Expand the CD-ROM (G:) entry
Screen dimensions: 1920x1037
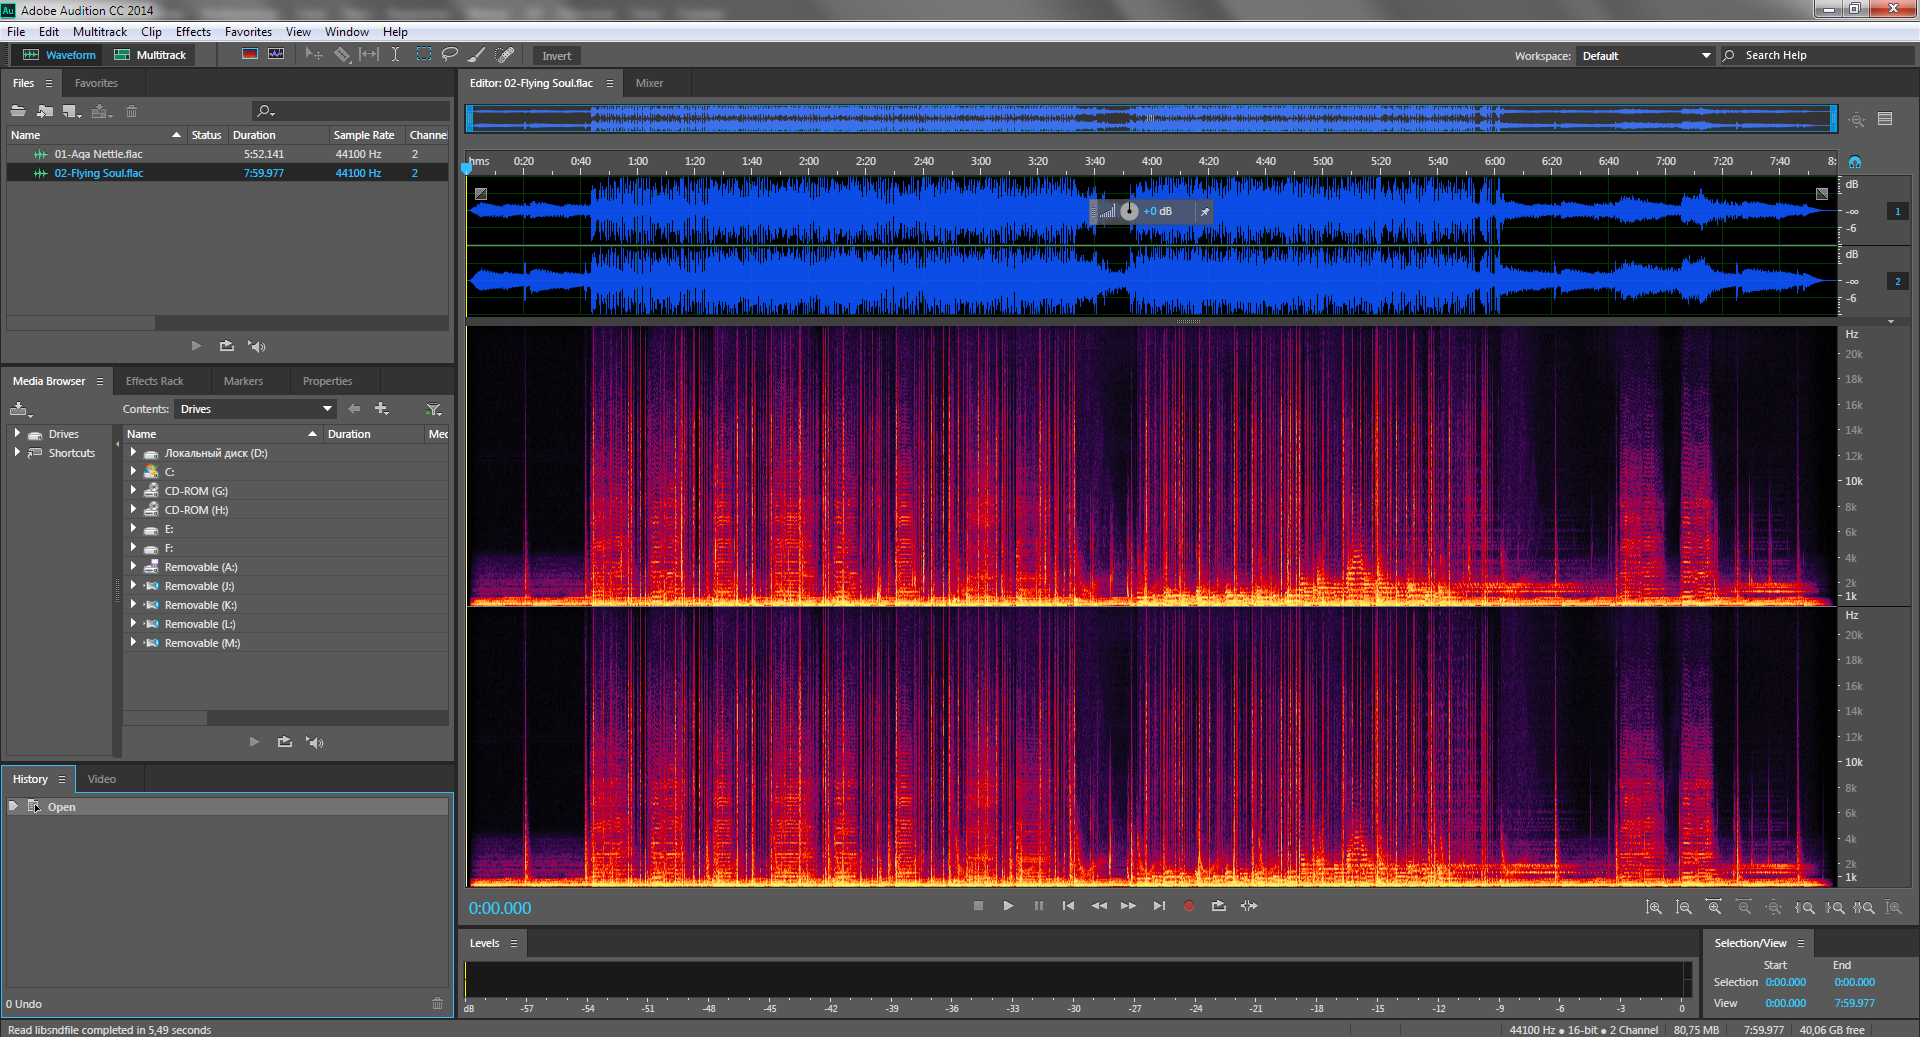(x=133, y=490)
